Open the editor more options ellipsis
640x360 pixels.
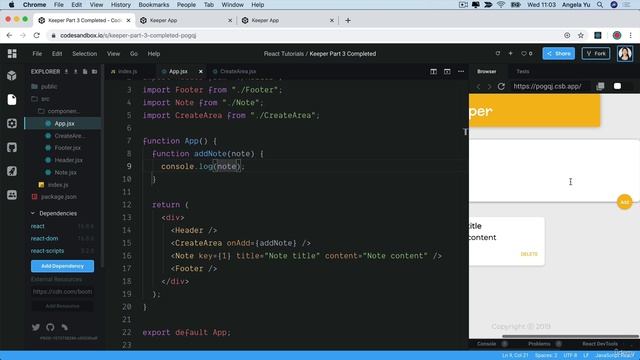tap(461, 71)
